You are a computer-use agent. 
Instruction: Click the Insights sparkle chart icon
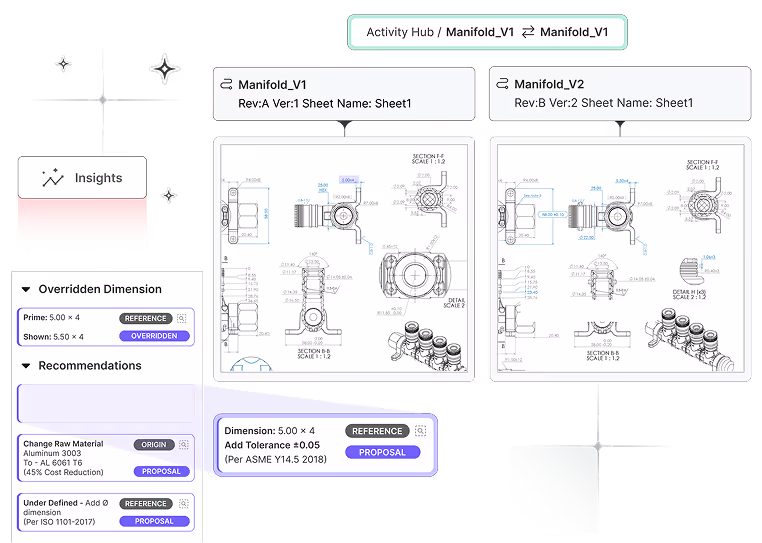[52, 178]
